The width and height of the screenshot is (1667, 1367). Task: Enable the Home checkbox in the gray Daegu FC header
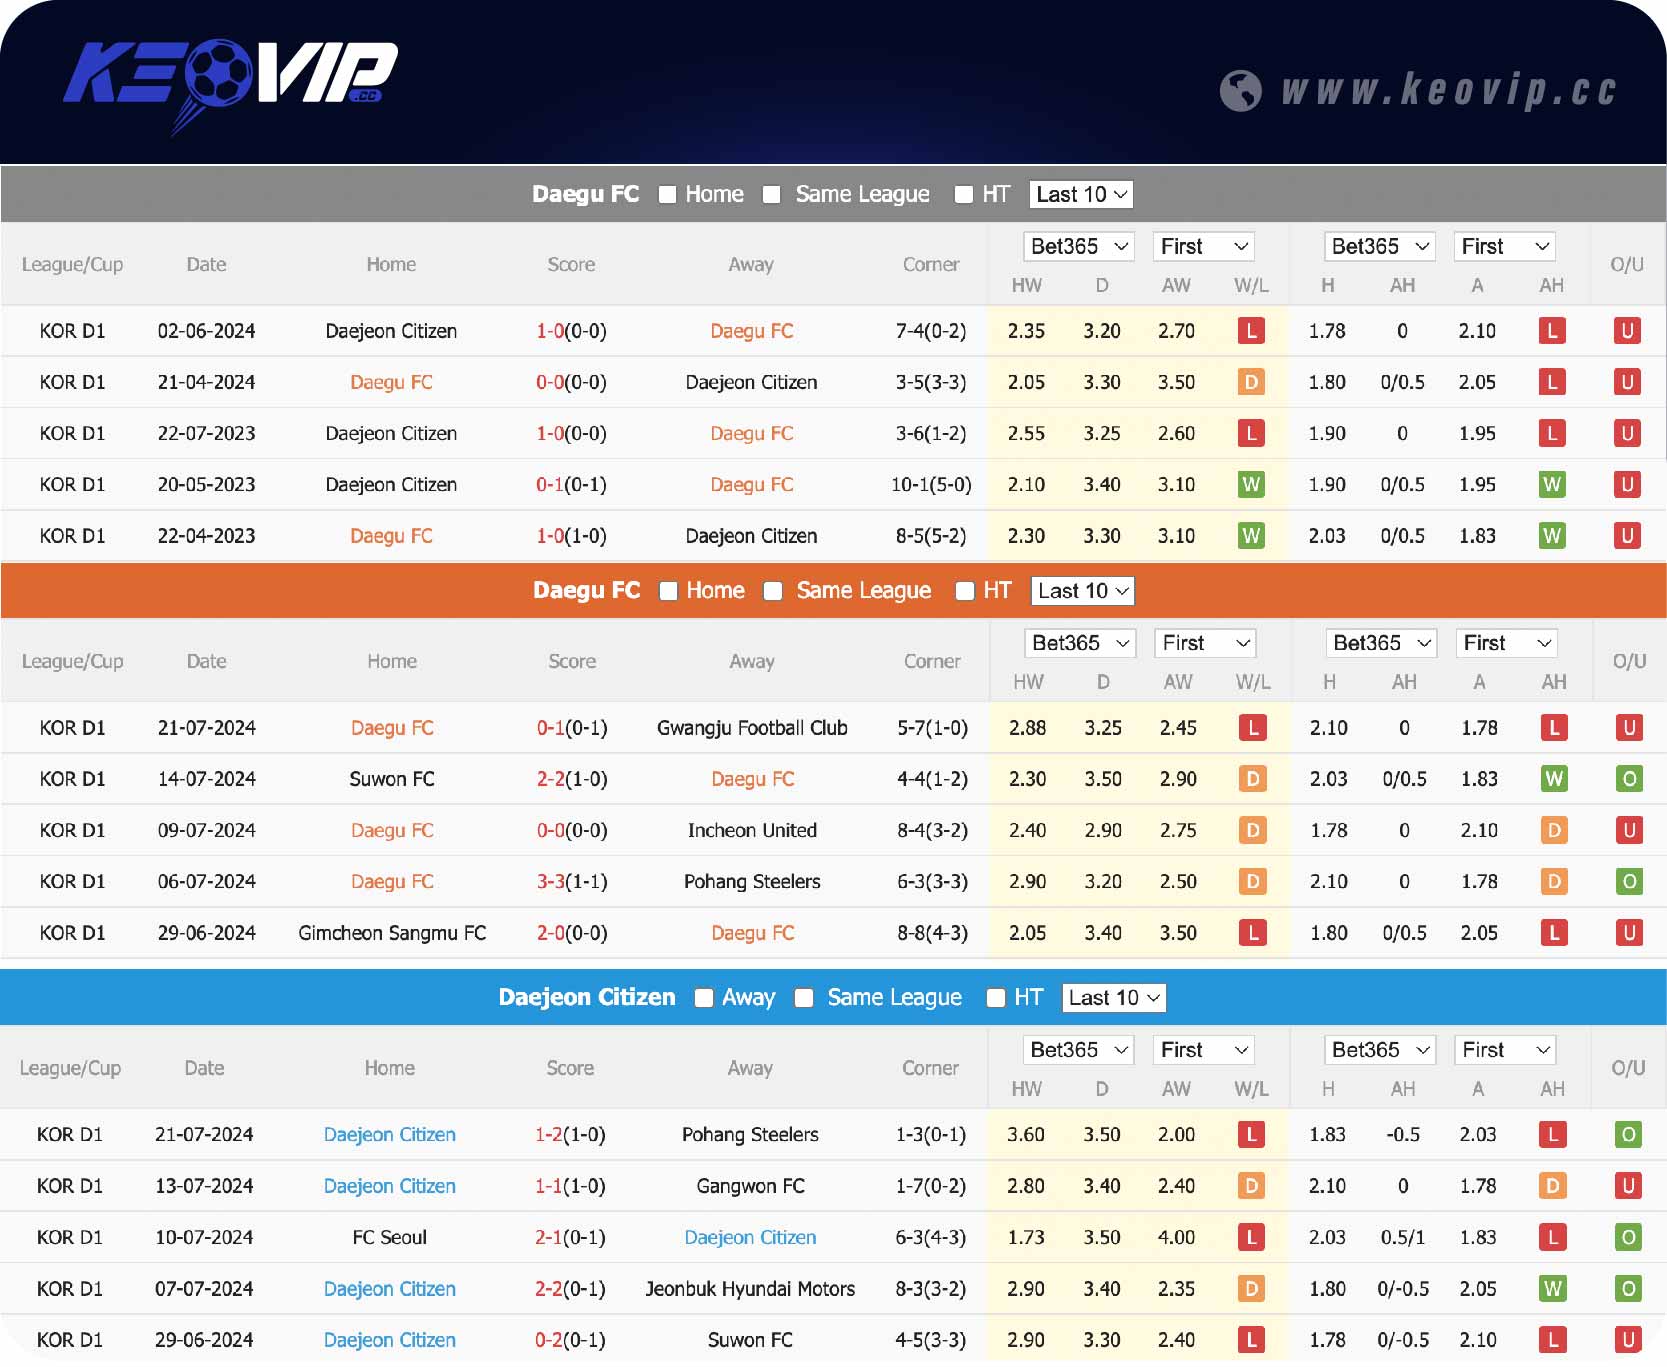point(668,195)
